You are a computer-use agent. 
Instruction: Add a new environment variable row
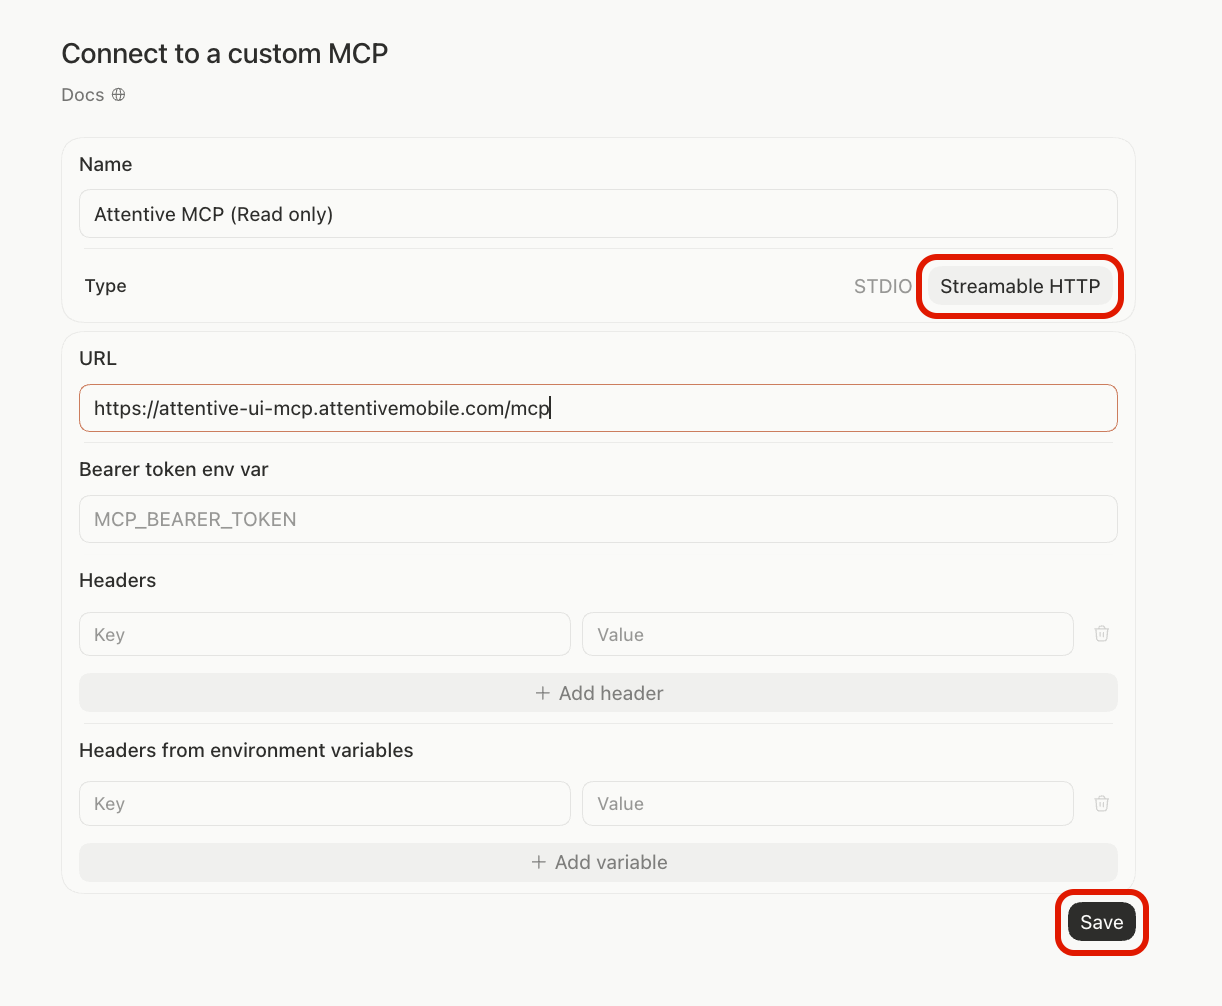[598, 862]
